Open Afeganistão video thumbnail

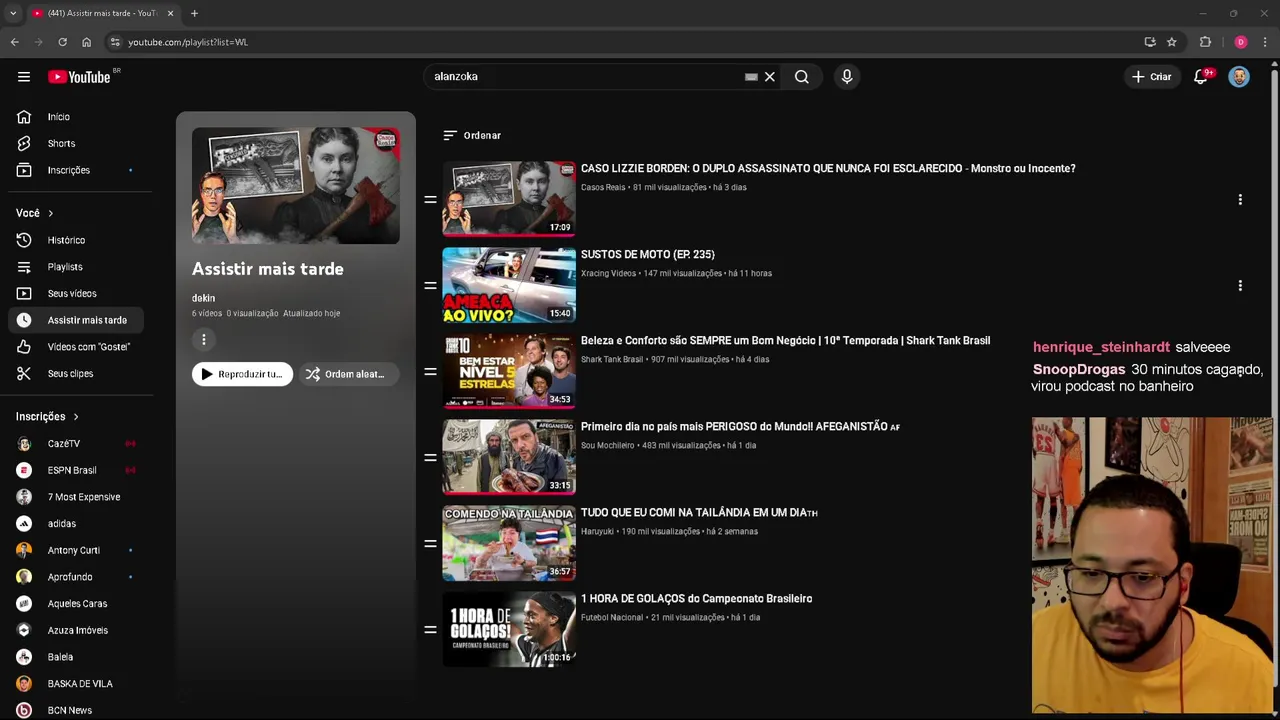509,457
